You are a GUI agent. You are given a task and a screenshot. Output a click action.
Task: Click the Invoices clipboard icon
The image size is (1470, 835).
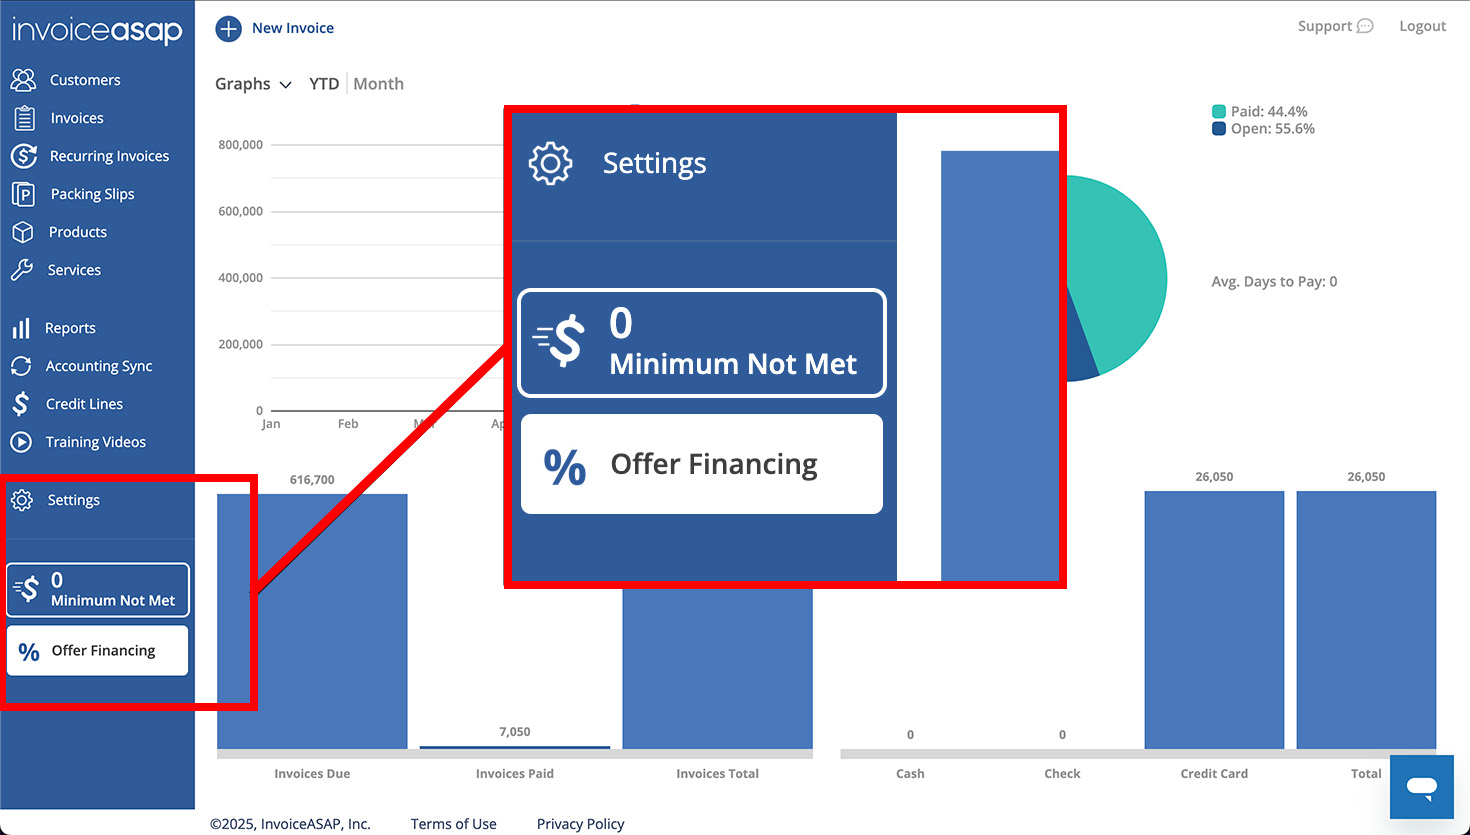(24, 118)
